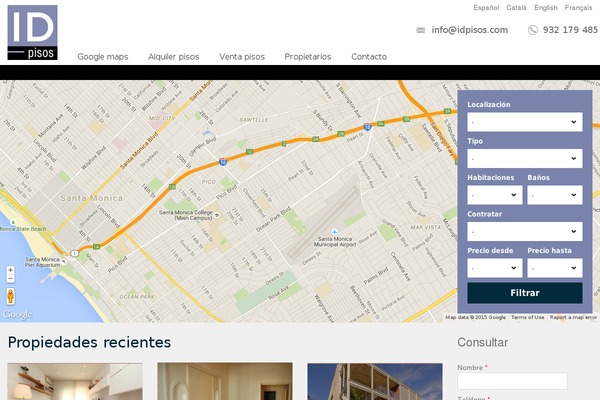
Task: Open Alquiler pisos menu item
Action: pos(174,57)
